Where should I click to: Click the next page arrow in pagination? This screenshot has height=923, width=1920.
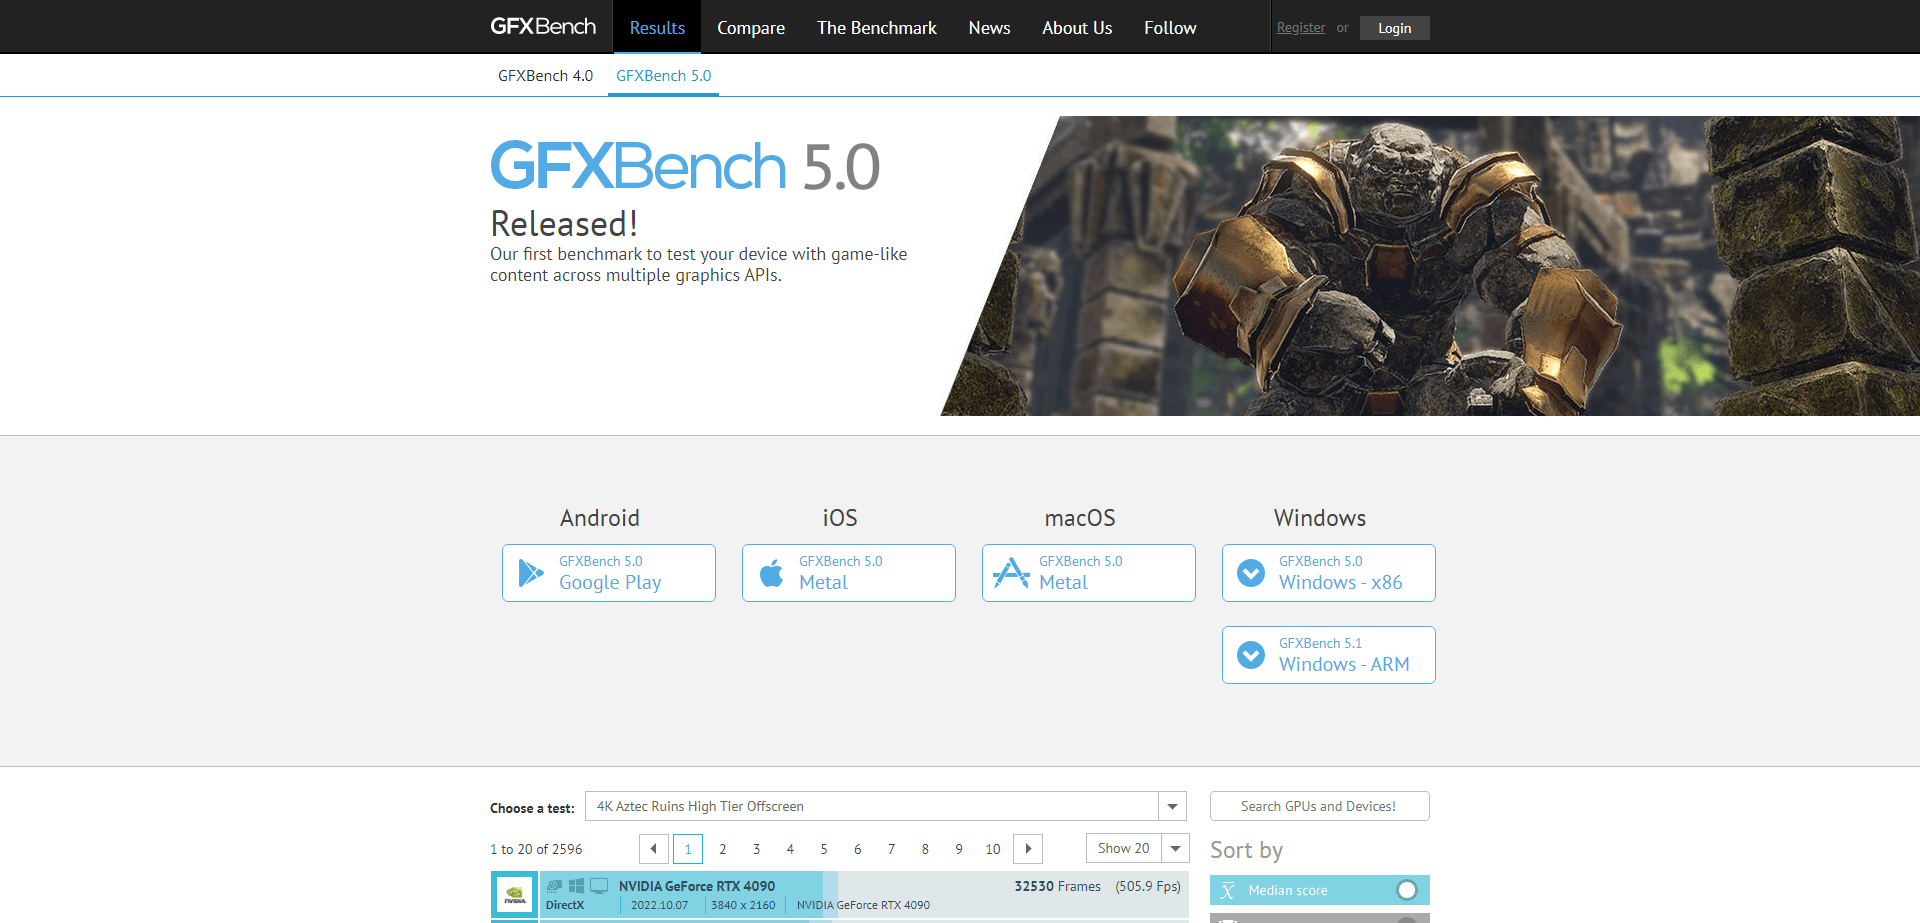(x=1027, y=848)
